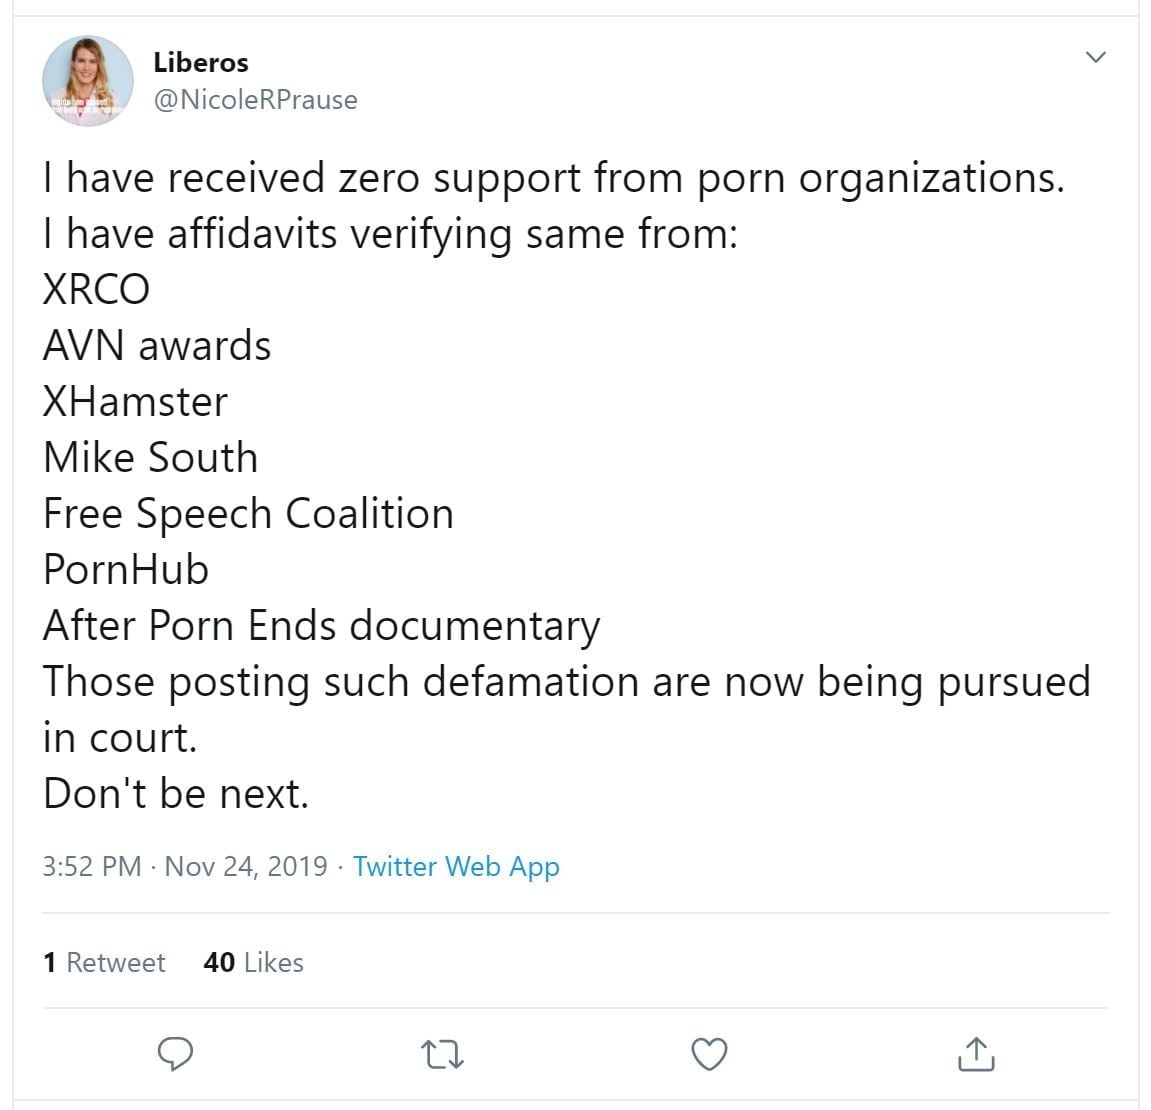The width and height of the screenshot is (1151, 1110).
Task: Open the Twitter Web App source link
Action: tap(456, 866)
